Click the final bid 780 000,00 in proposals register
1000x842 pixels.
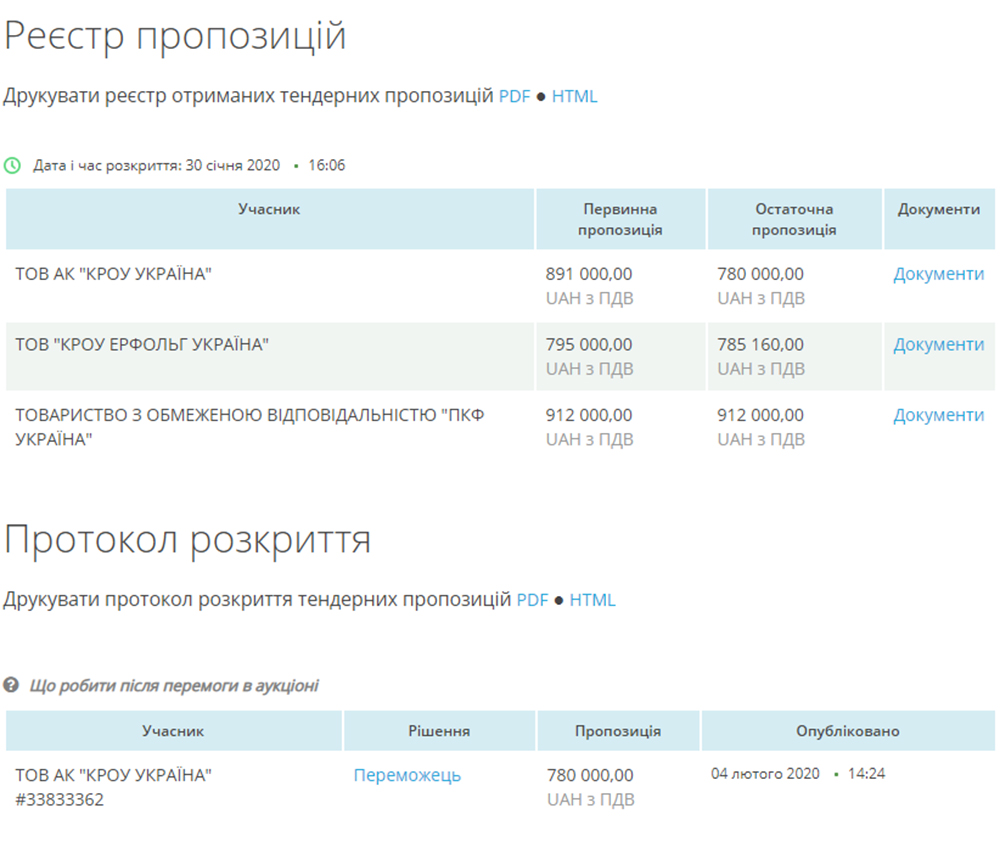click(760, 274)
